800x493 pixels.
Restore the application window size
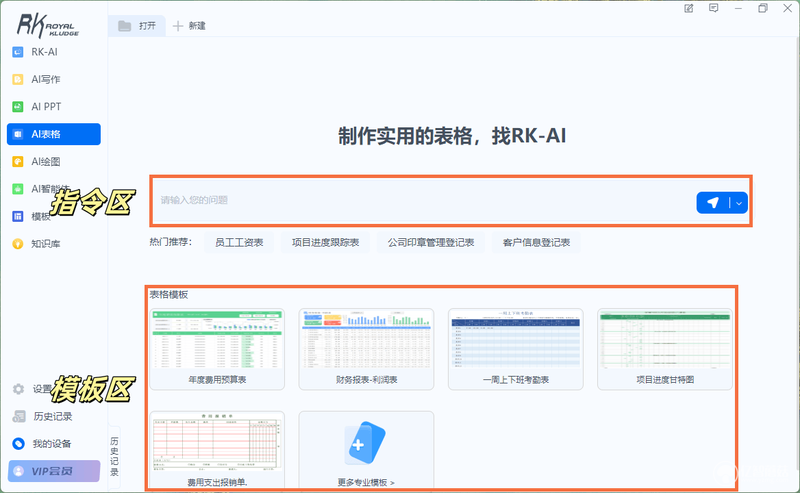click(x=763, y=8)
